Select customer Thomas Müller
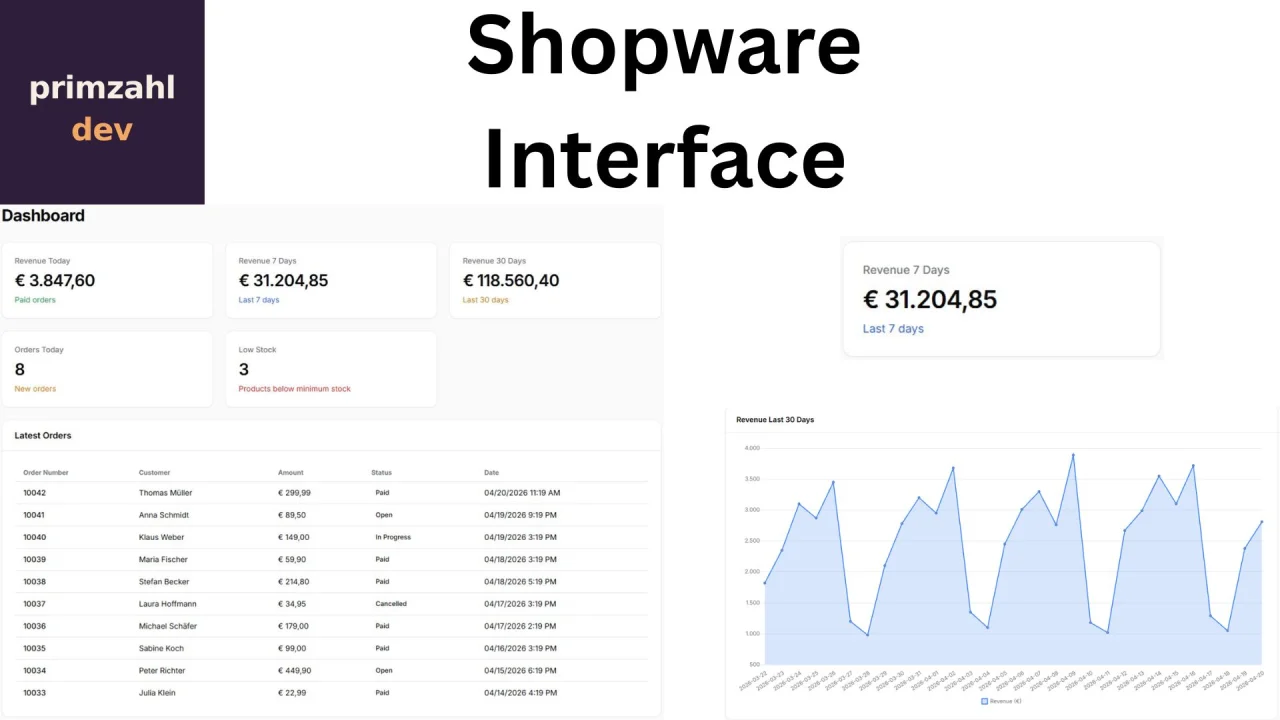1280x720 pixels. [166, 493]
